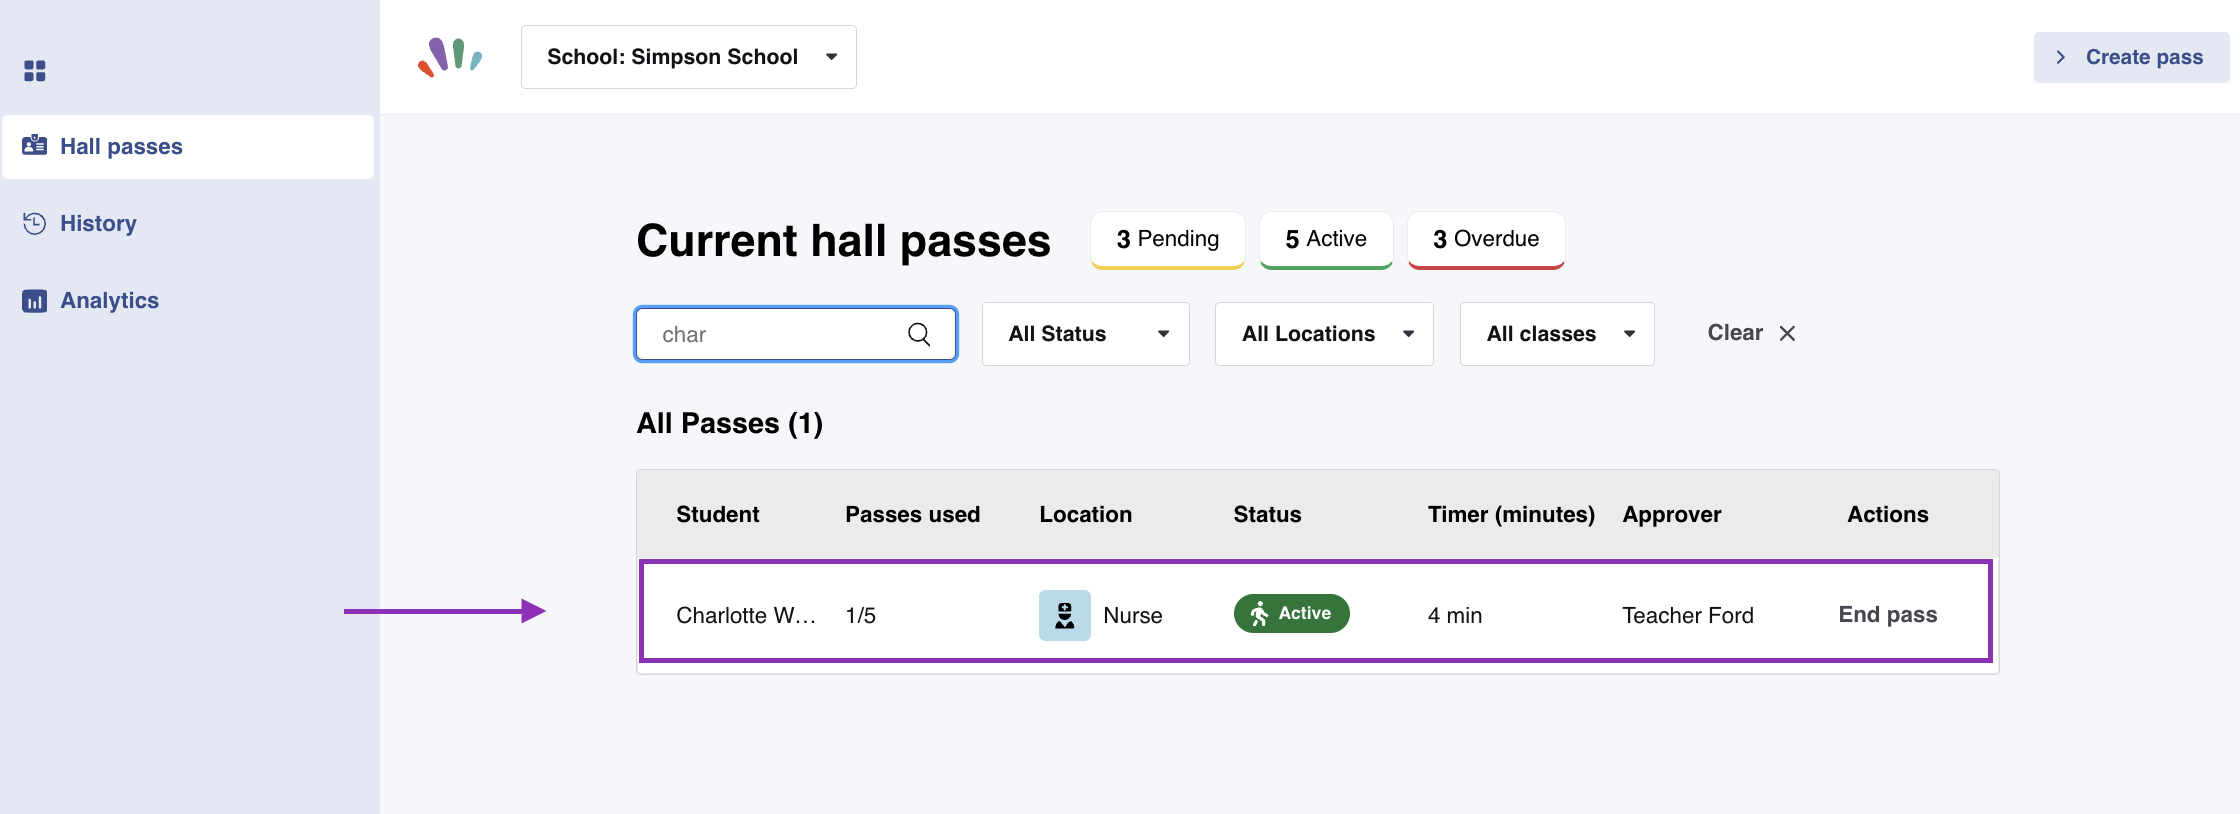Click the chevron icon on Create pass
This screenshot has height=814, width=2240.
tap(2061, 57)
